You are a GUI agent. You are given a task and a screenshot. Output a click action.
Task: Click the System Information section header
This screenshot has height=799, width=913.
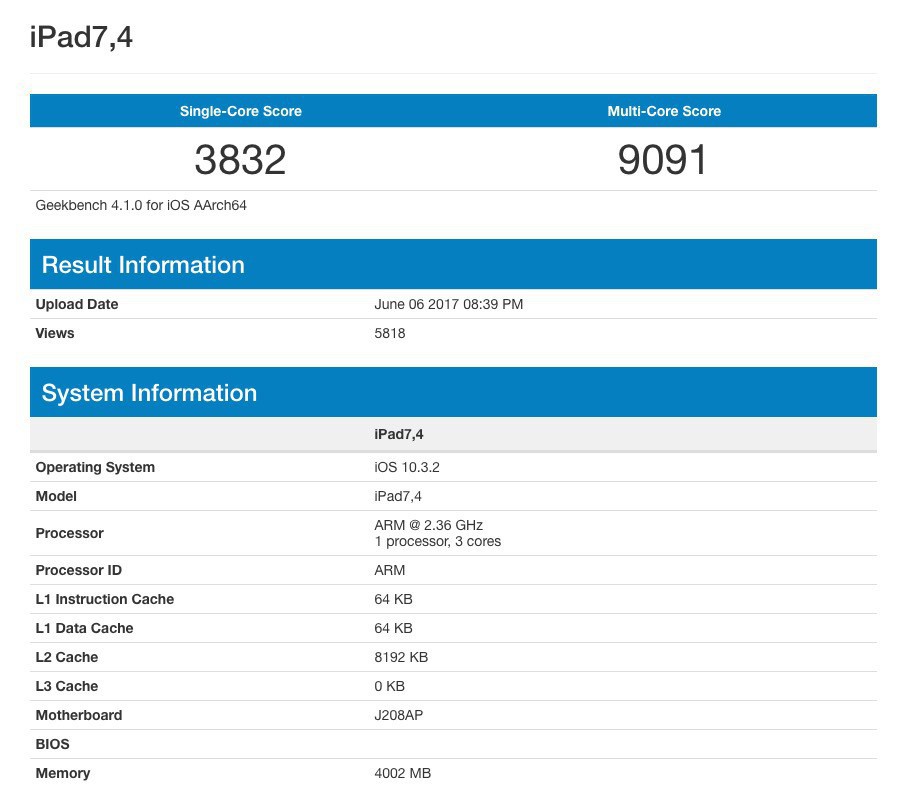pos(149,393)
